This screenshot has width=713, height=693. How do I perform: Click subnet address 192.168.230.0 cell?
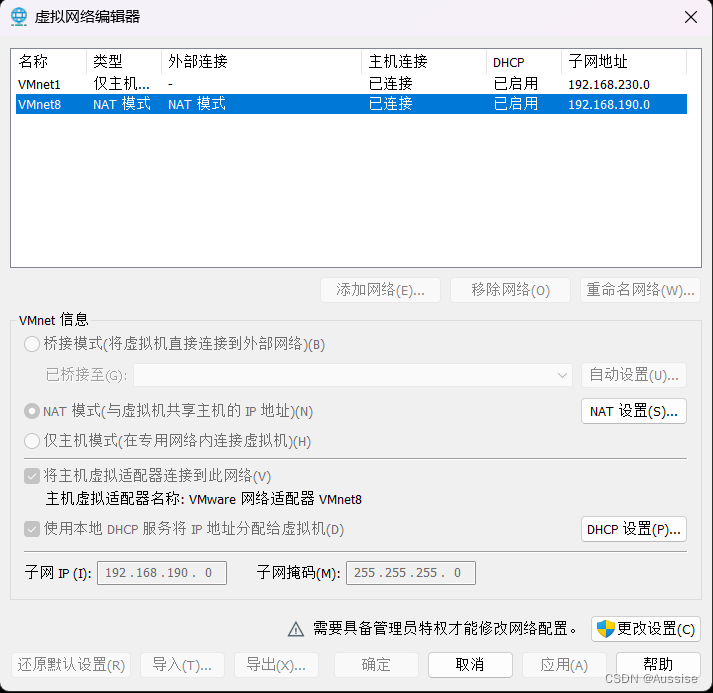point(609,85)
